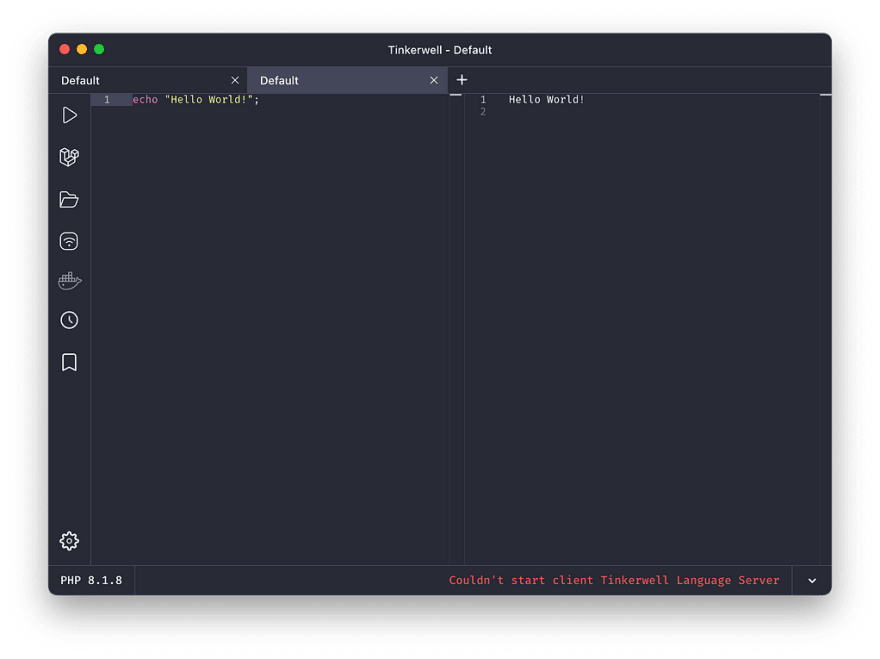Minimize the window with the yellow button
The height and width of the screenshot is (659, 880).
click(82, 49)
